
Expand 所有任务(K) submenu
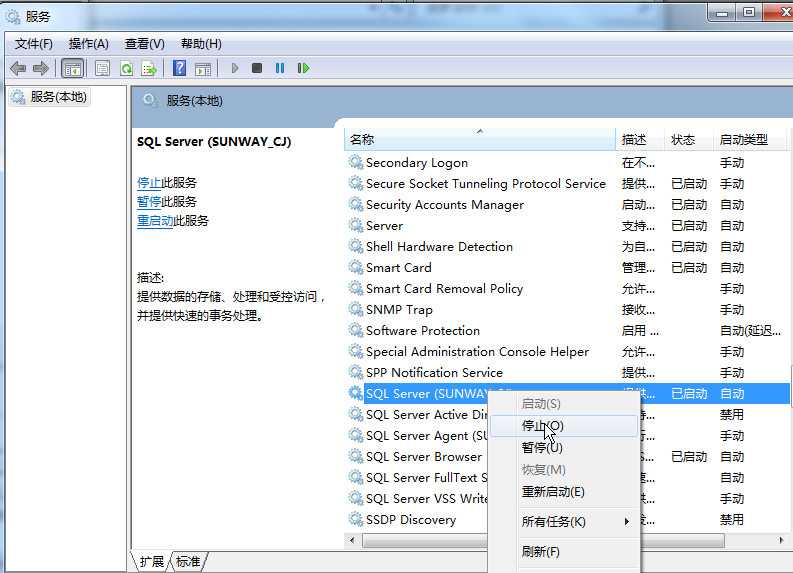pos(564,521)
